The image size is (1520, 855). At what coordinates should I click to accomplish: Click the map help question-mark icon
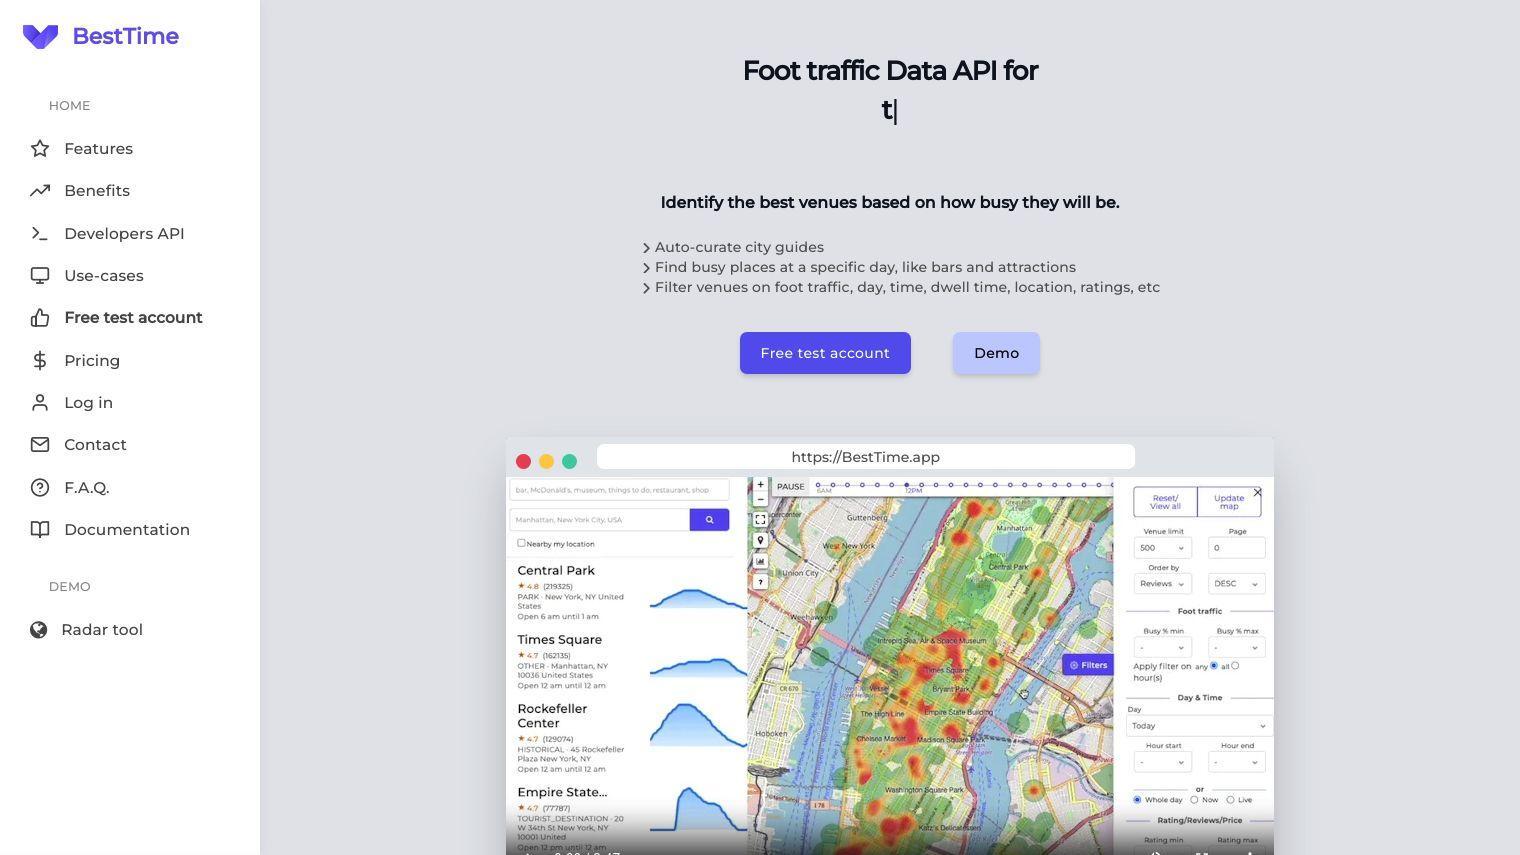coord(760,581)
